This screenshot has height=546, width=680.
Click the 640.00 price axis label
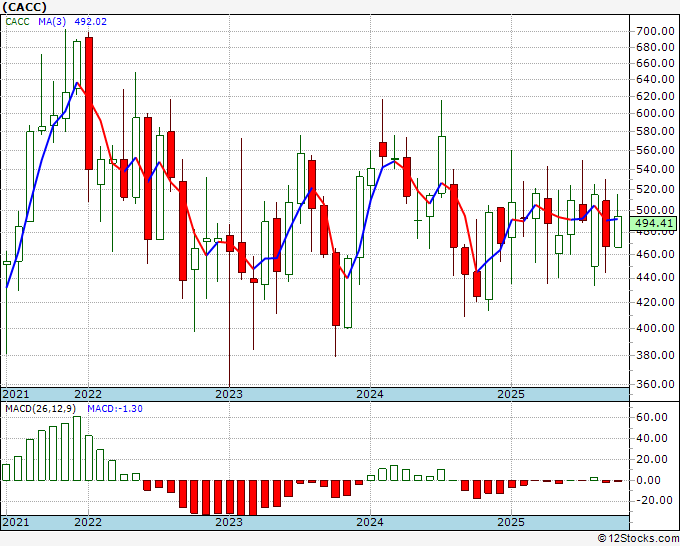(x=655, y=79)
